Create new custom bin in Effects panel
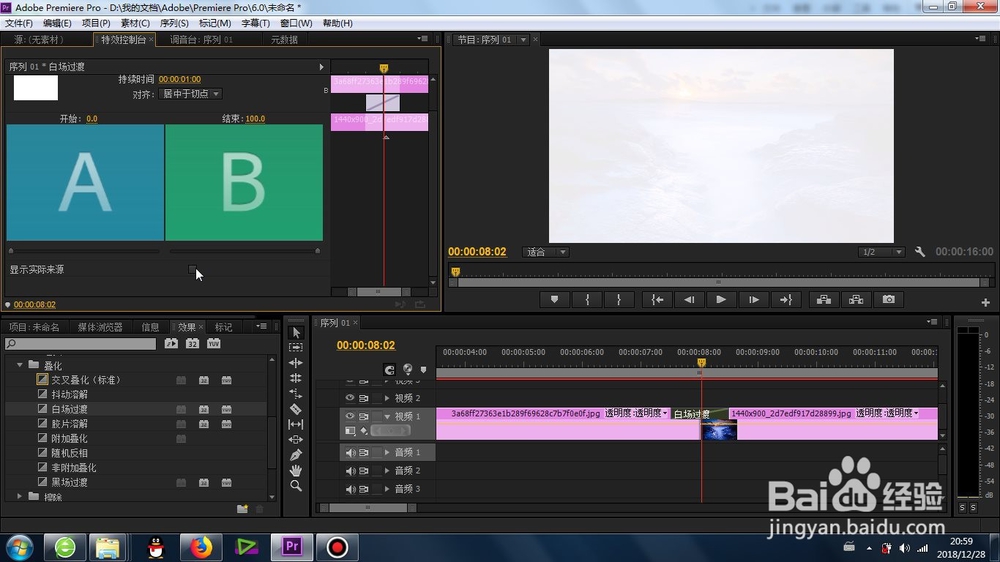The image size is (1000, 562). point(242,508)
